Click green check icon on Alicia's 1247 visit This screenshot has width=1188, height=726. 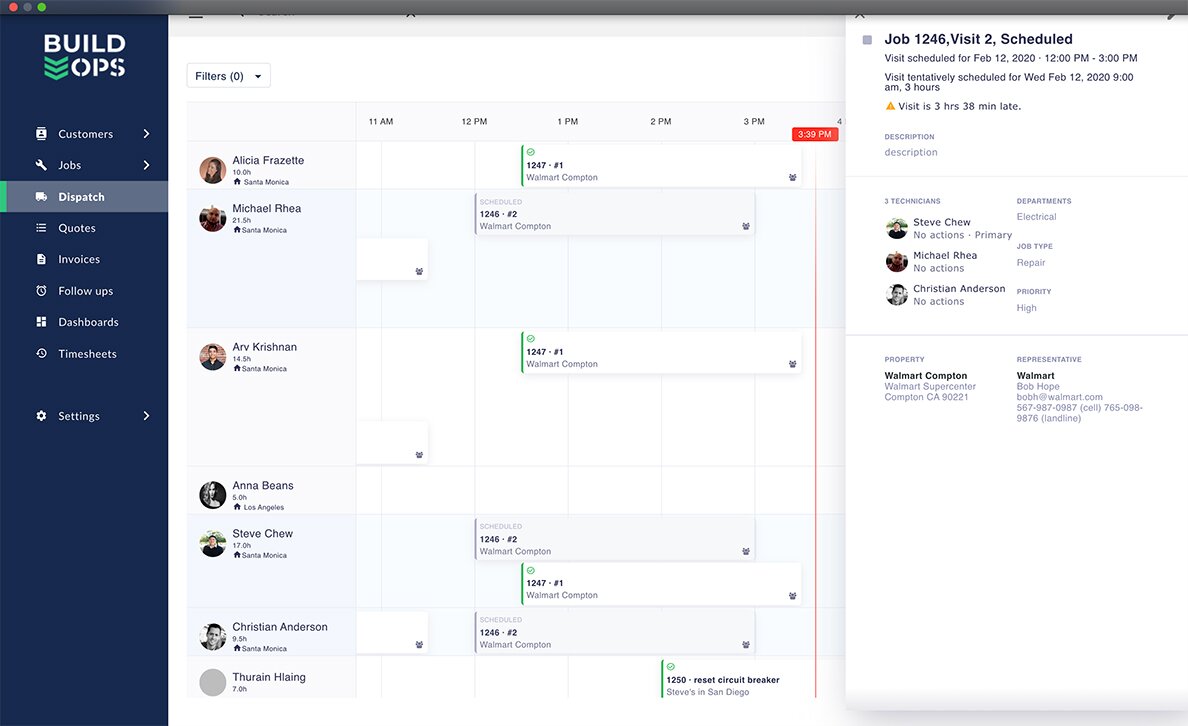click(x=530, y=152)
